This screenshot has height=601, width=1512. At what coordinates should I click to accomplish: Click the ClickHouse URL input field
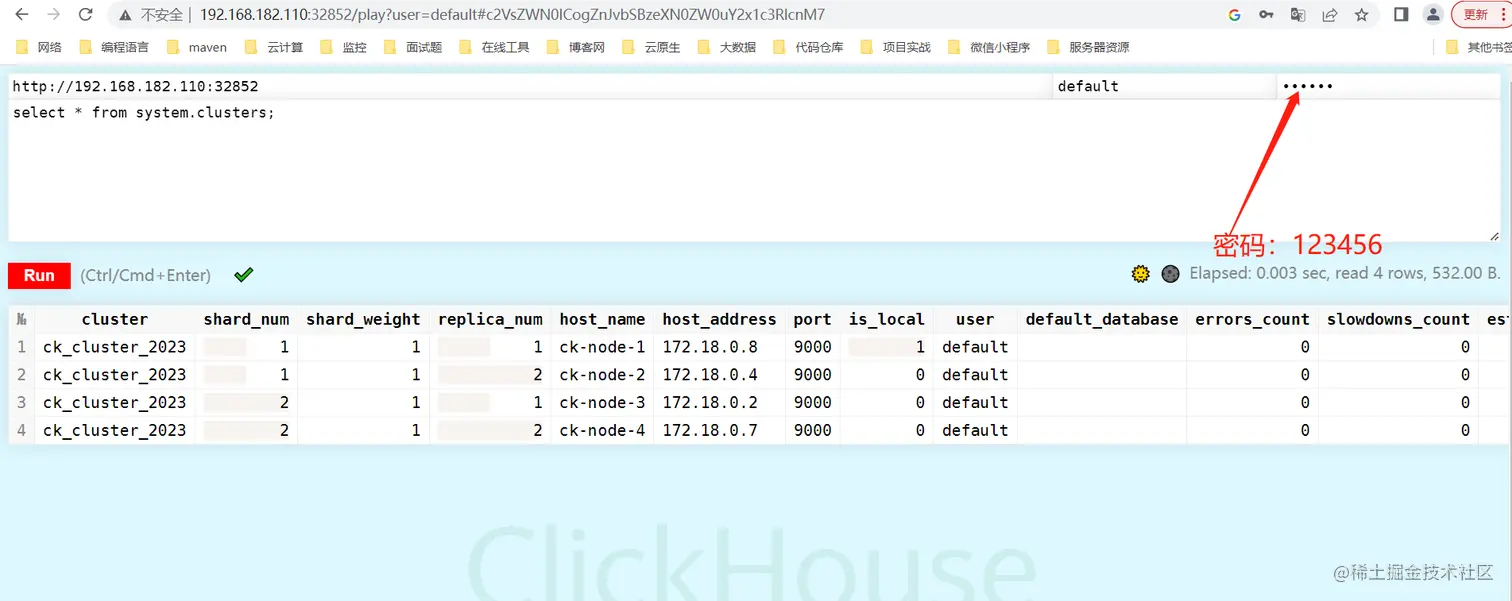pyautogui.click(x=530, y=86)
